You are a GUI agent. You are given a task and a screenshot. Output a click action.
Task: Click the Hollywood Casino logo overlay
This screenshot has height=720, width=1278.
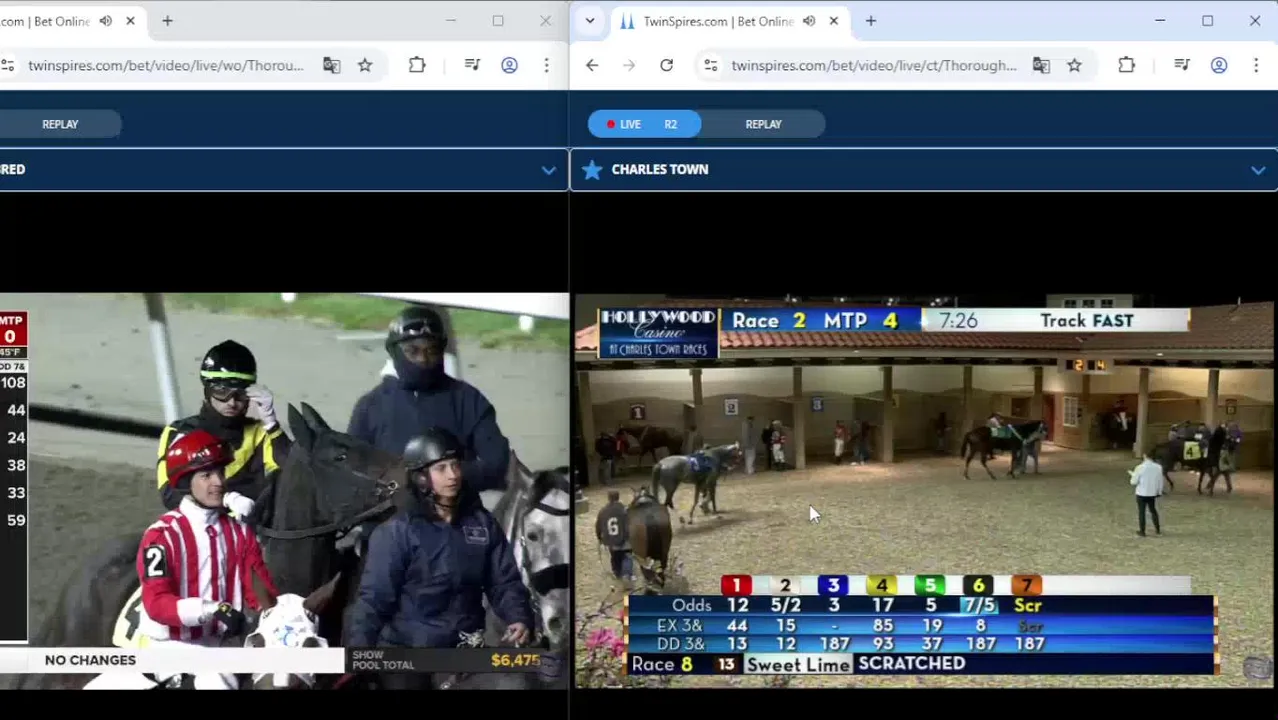(x=658, y=333)
